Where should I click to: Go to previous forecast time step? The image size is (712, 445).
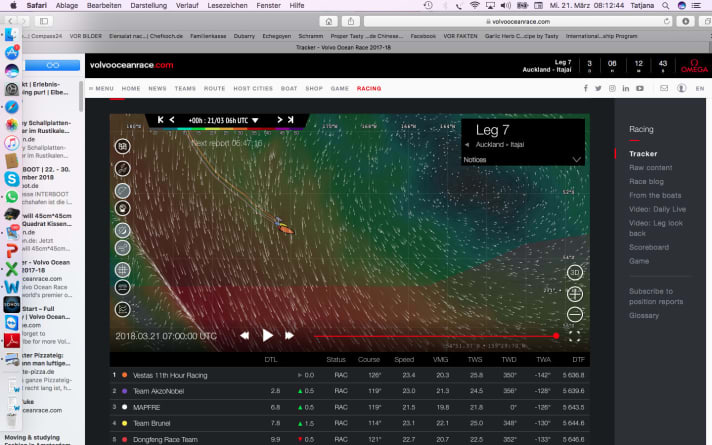tap(172, 120)
